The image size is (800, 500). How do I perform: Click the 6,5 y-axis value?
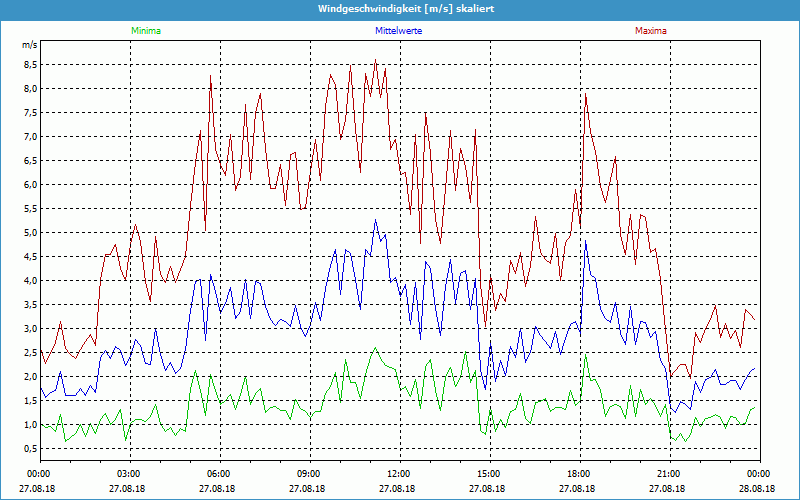30,161
